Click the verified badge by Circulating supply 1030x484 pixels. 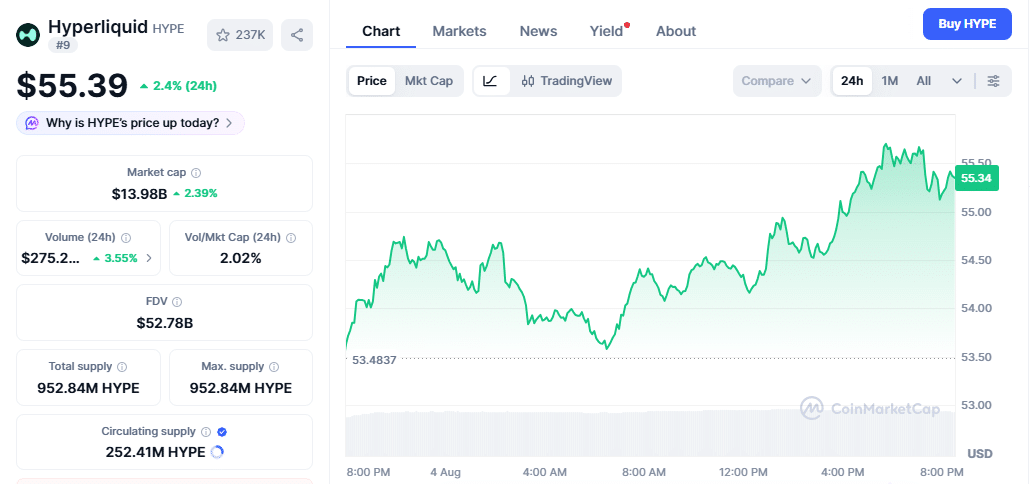(x=222, y=432)
